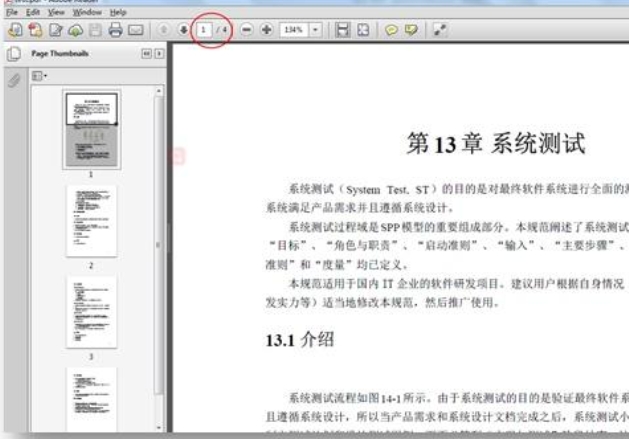The height and width of the screenshot is (439, 629).
Task: Go to next page arrow
Action: [x=183, y=30]
